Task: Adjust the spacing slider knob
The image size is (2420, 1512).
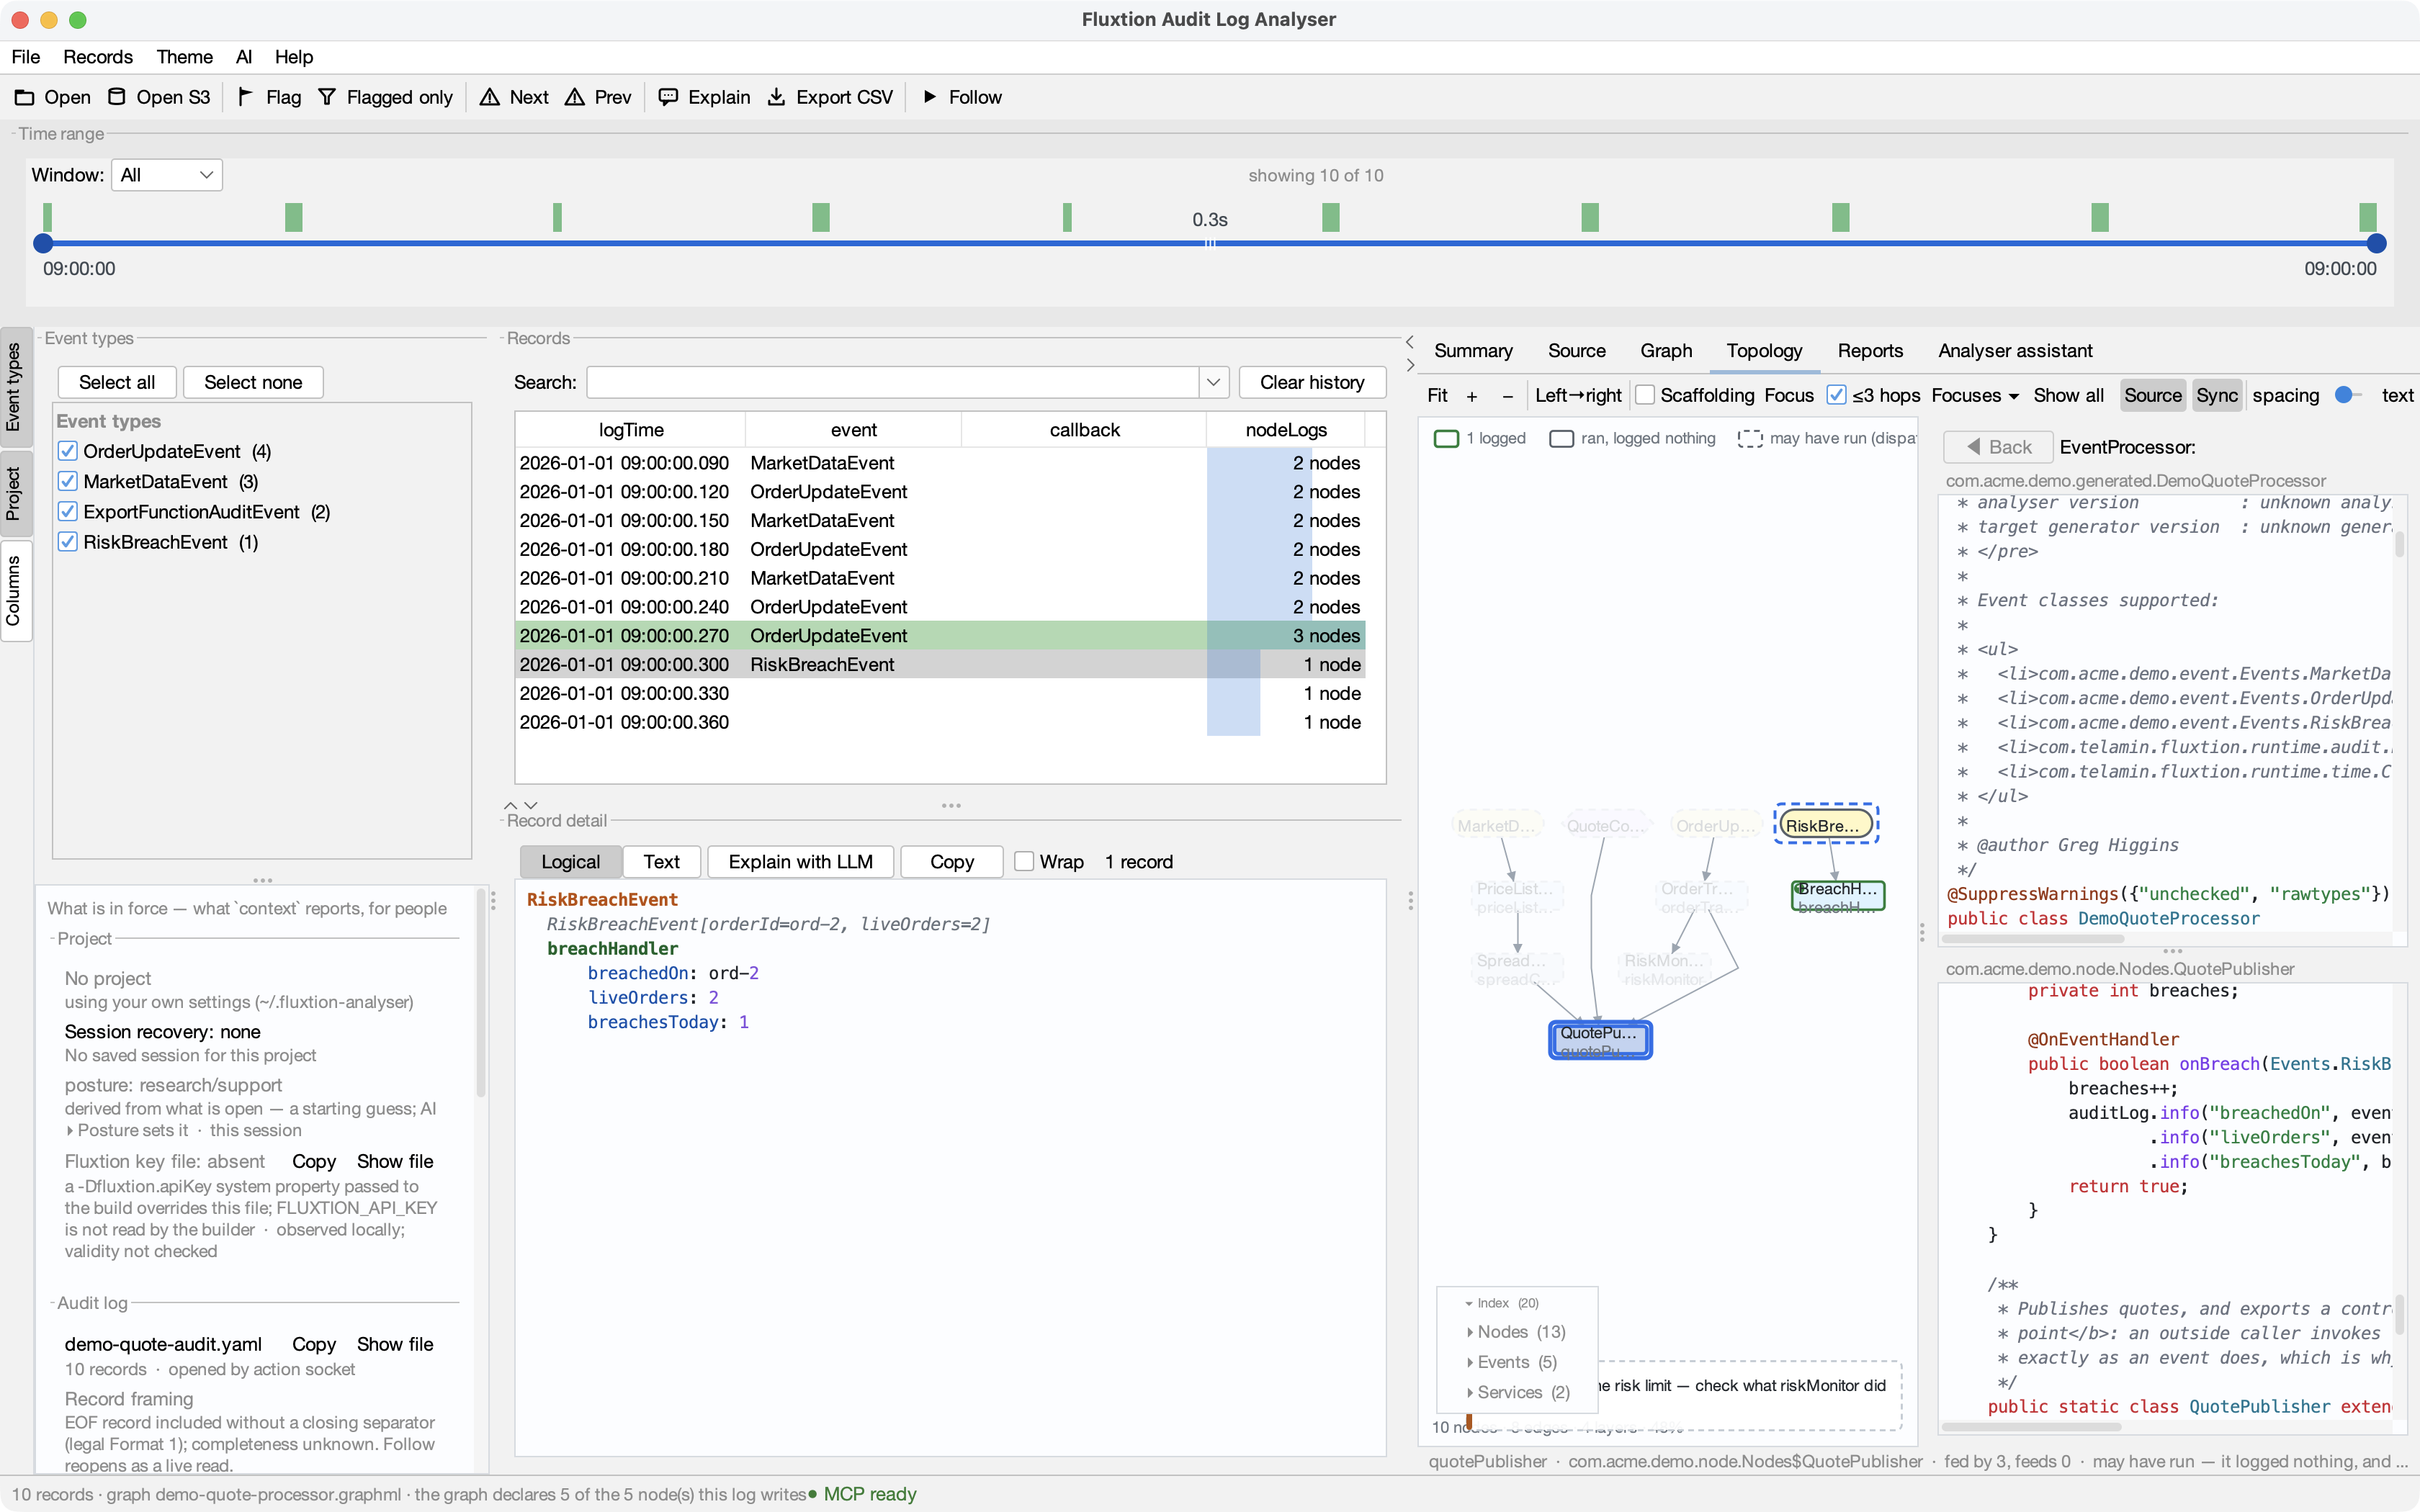Action: tap(2344, 395)
